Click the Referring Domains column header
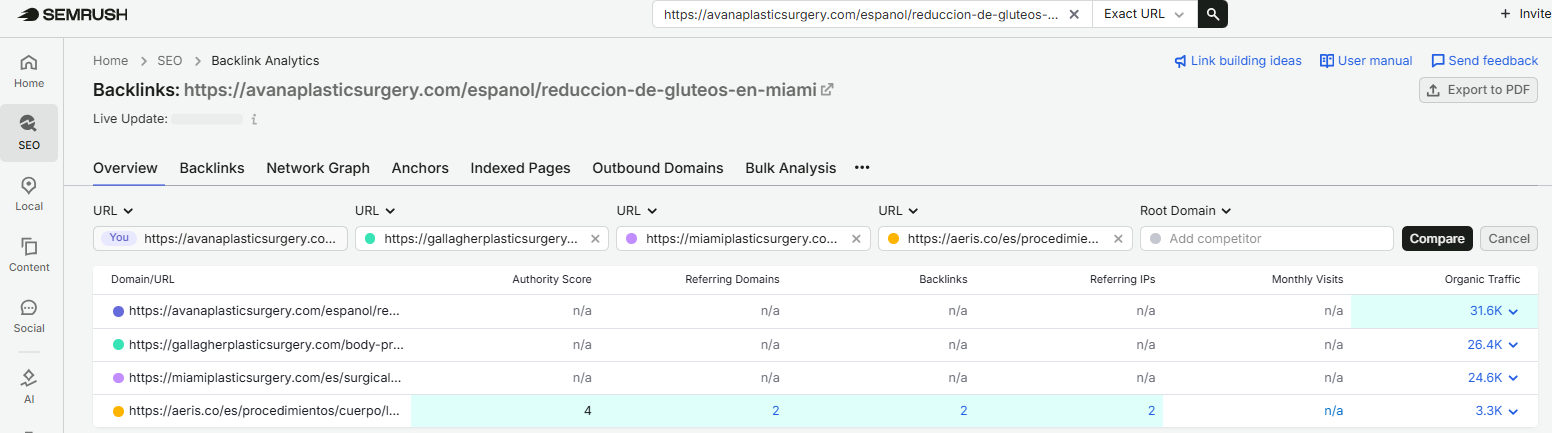 (x=732, y=279)
